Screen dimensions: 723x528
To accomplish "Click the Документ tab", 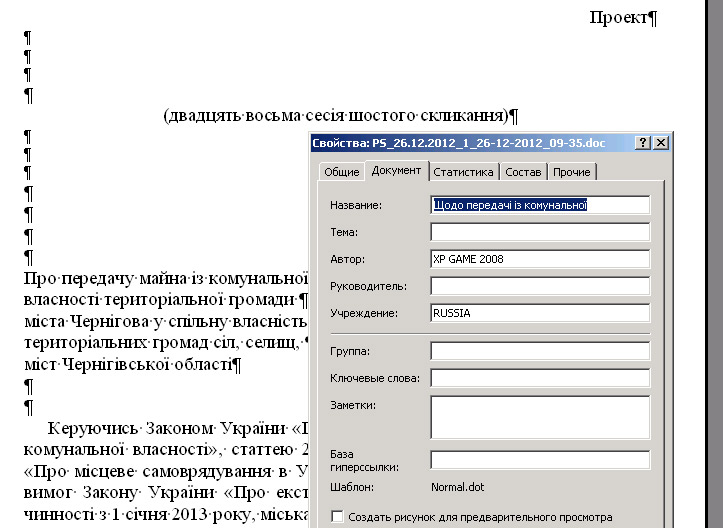I will pos(396,171).
